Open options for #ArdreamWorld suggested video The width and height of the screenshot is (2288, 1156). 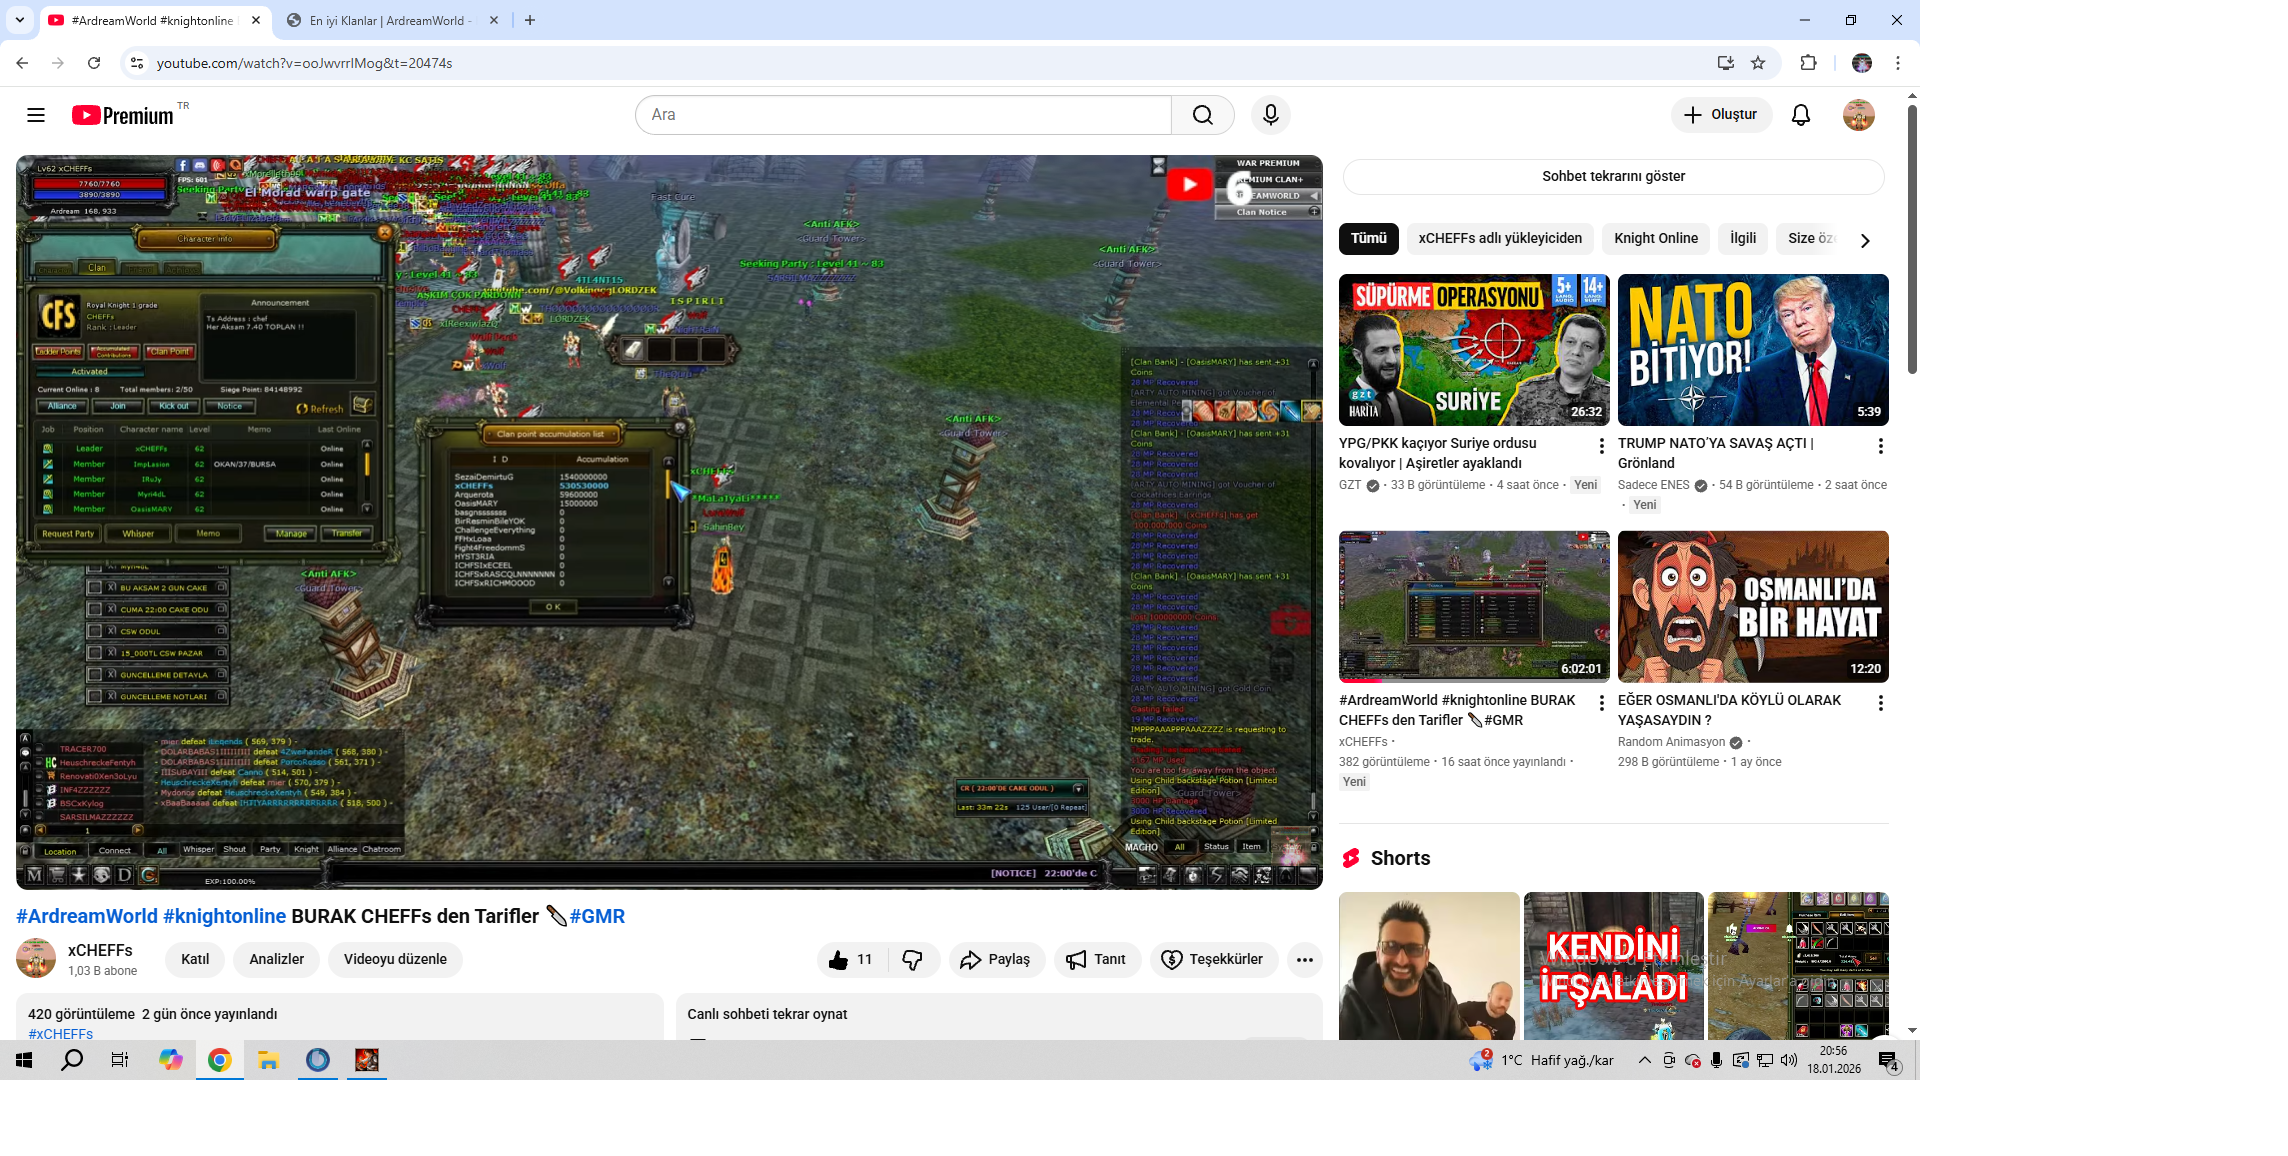(1601, 703)
